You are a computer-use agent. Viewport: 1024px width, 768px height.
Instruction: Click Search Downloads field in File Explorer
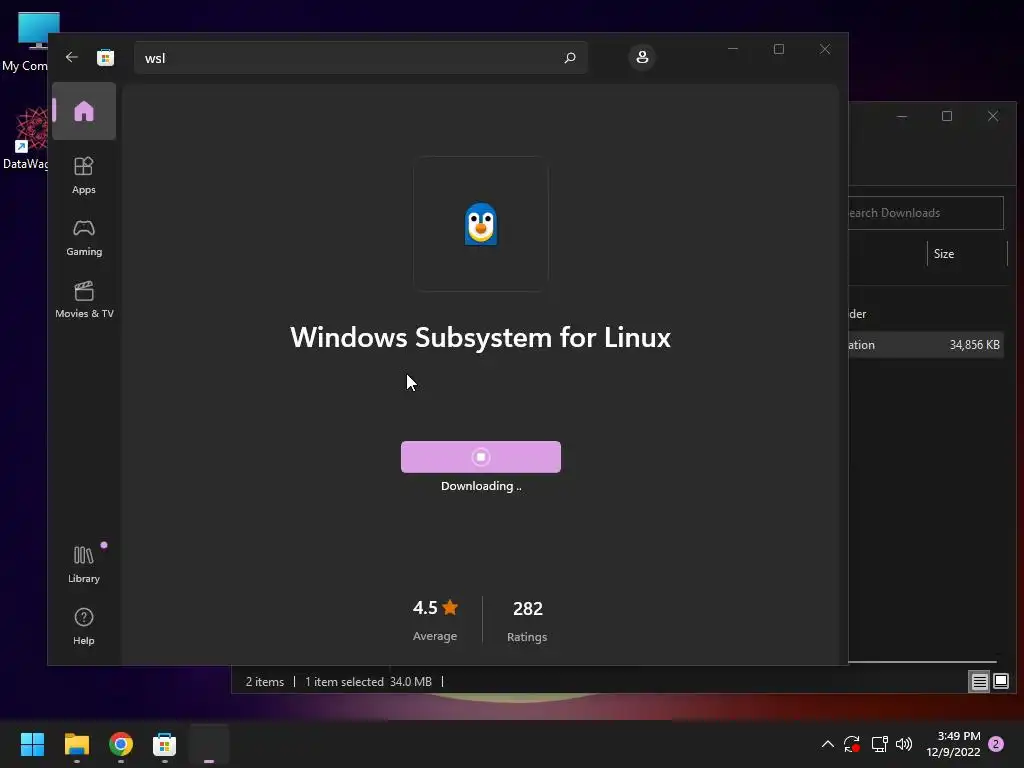coord(926,213)
